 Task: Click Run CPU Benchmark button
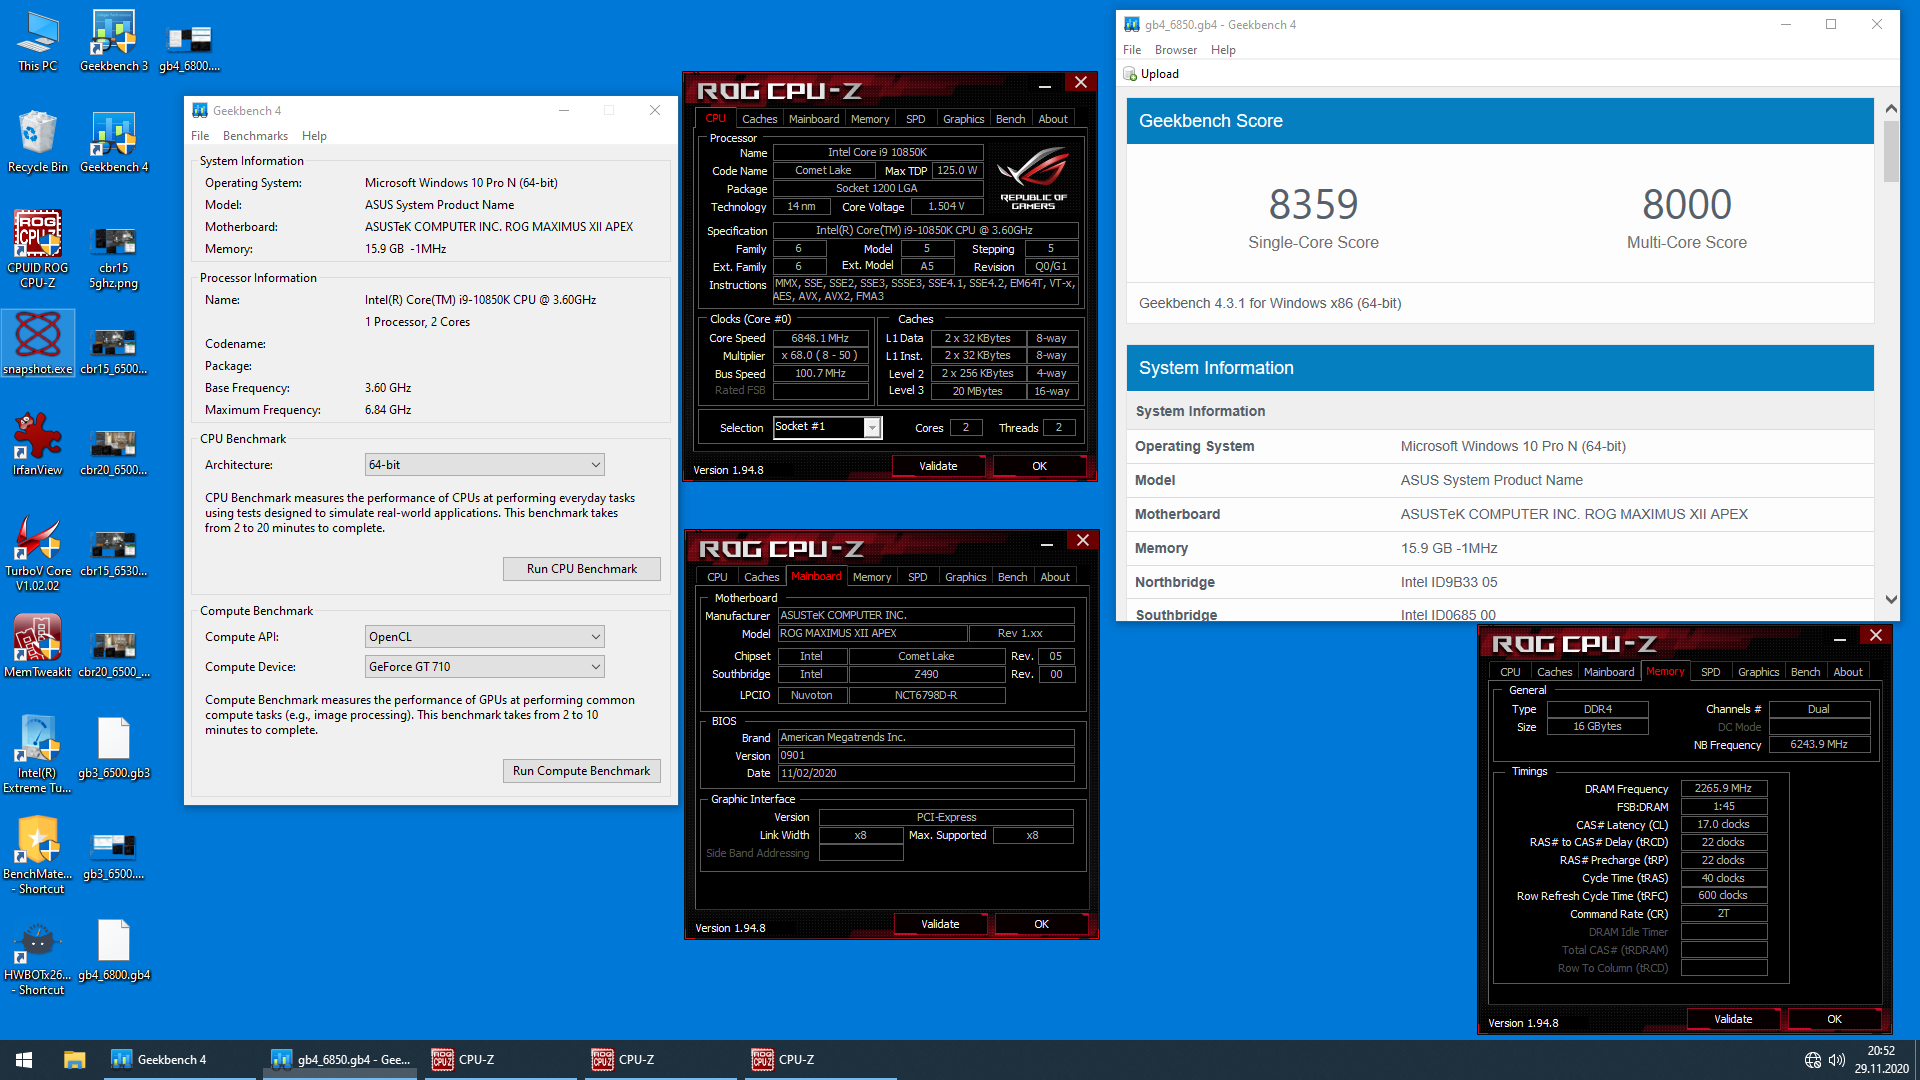(581, 569)
